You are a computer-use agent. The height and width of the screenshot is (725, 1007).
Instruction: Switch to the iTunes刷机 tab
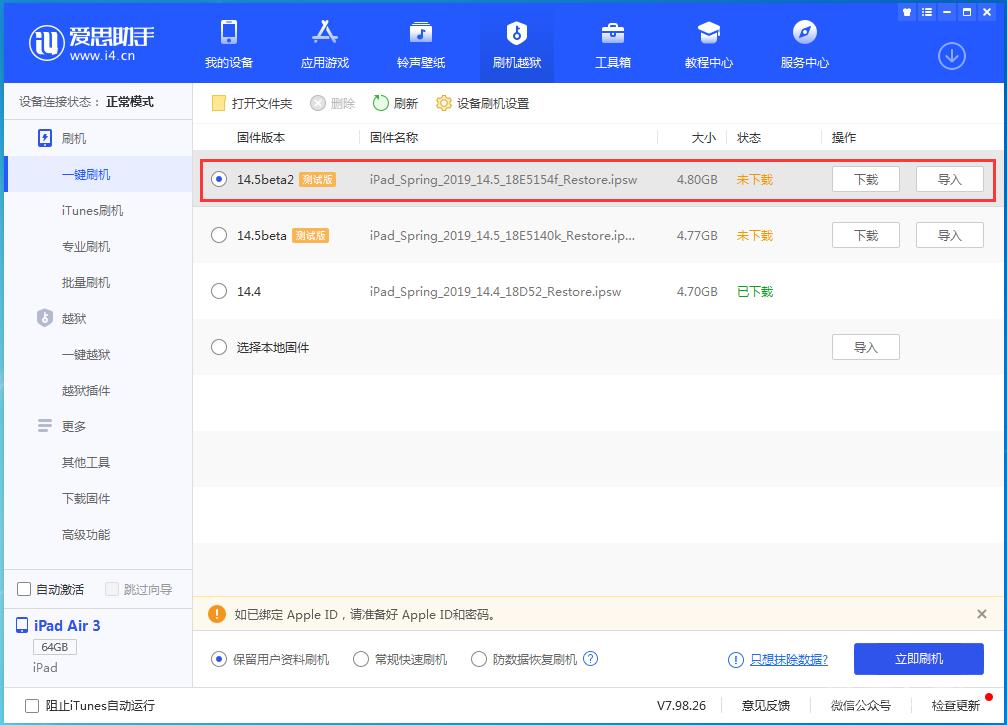(97, 210)
